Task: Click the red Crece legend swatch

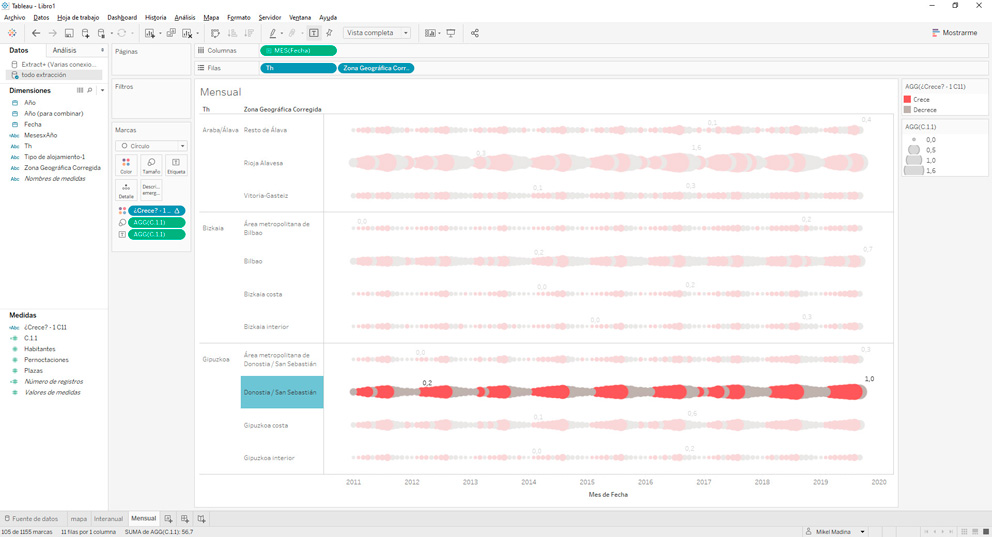Action: point(908,100)
